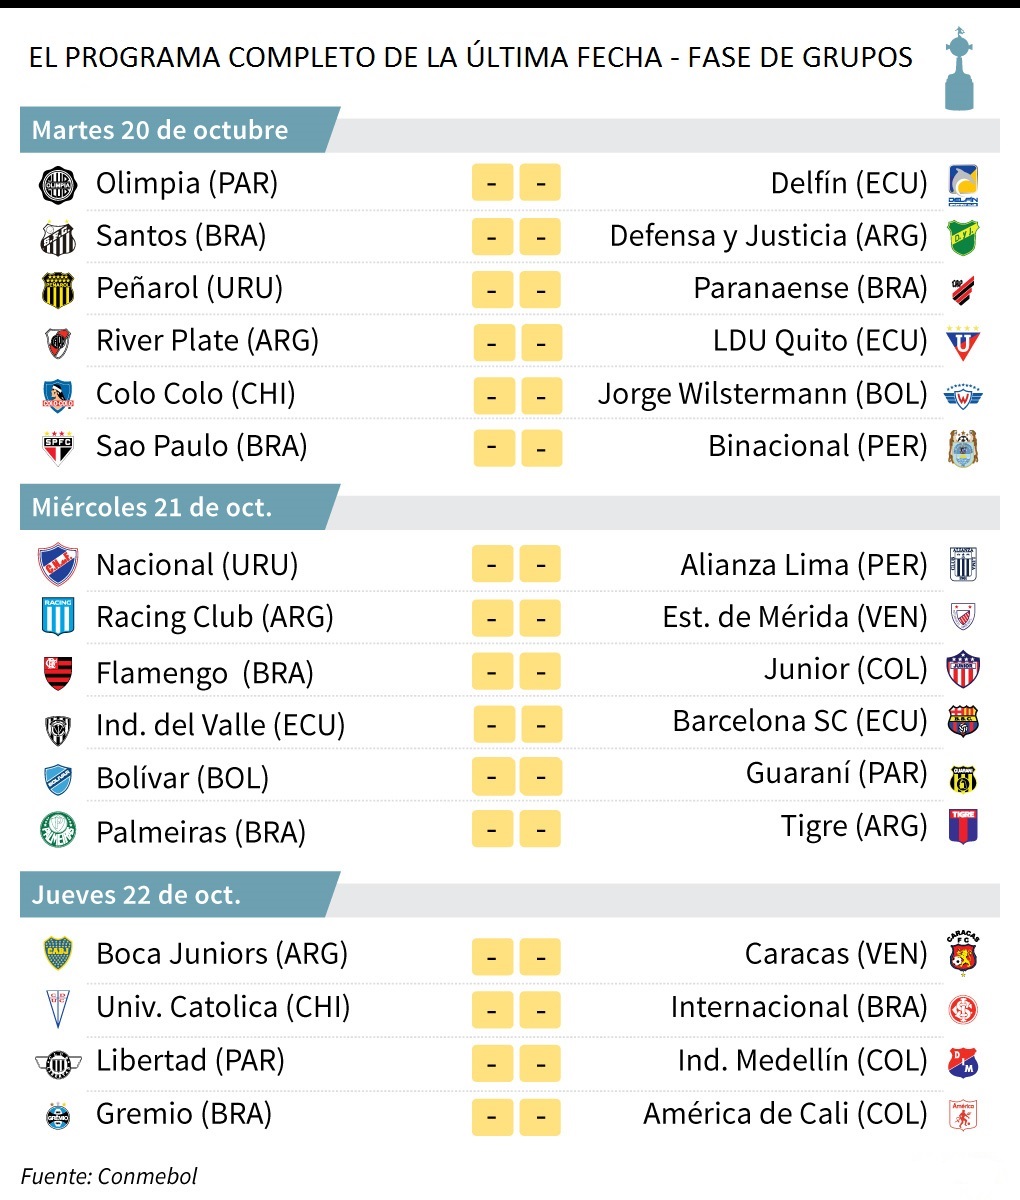Click the Boca Juniors crest
The height and width of the screenshot is (1200, 1020).
[x=57, y=954]
